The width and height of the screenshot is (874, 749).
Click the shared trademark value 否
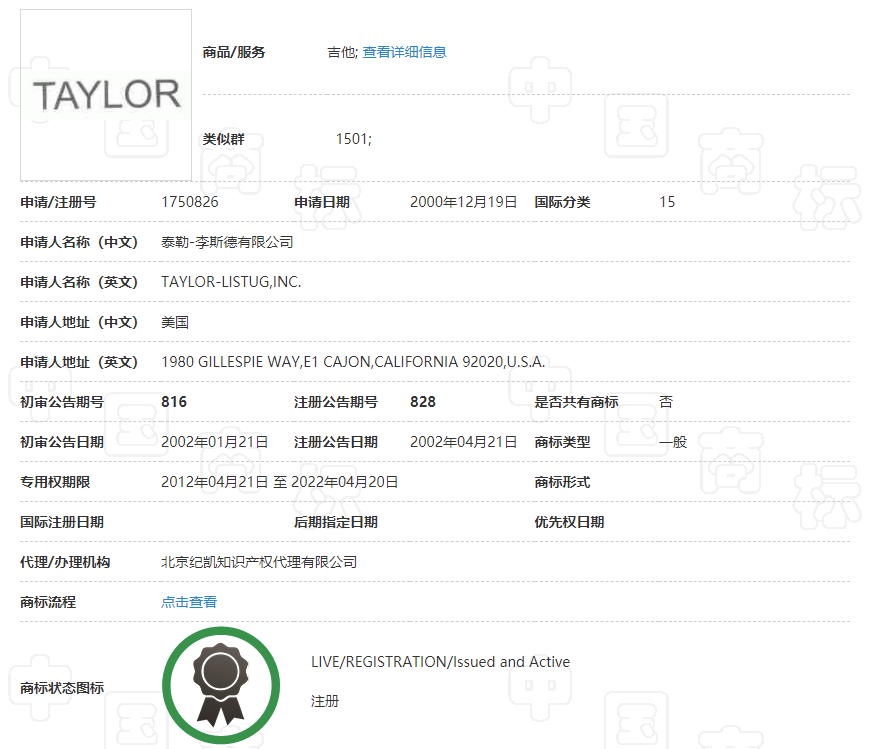tap(666, 402)
